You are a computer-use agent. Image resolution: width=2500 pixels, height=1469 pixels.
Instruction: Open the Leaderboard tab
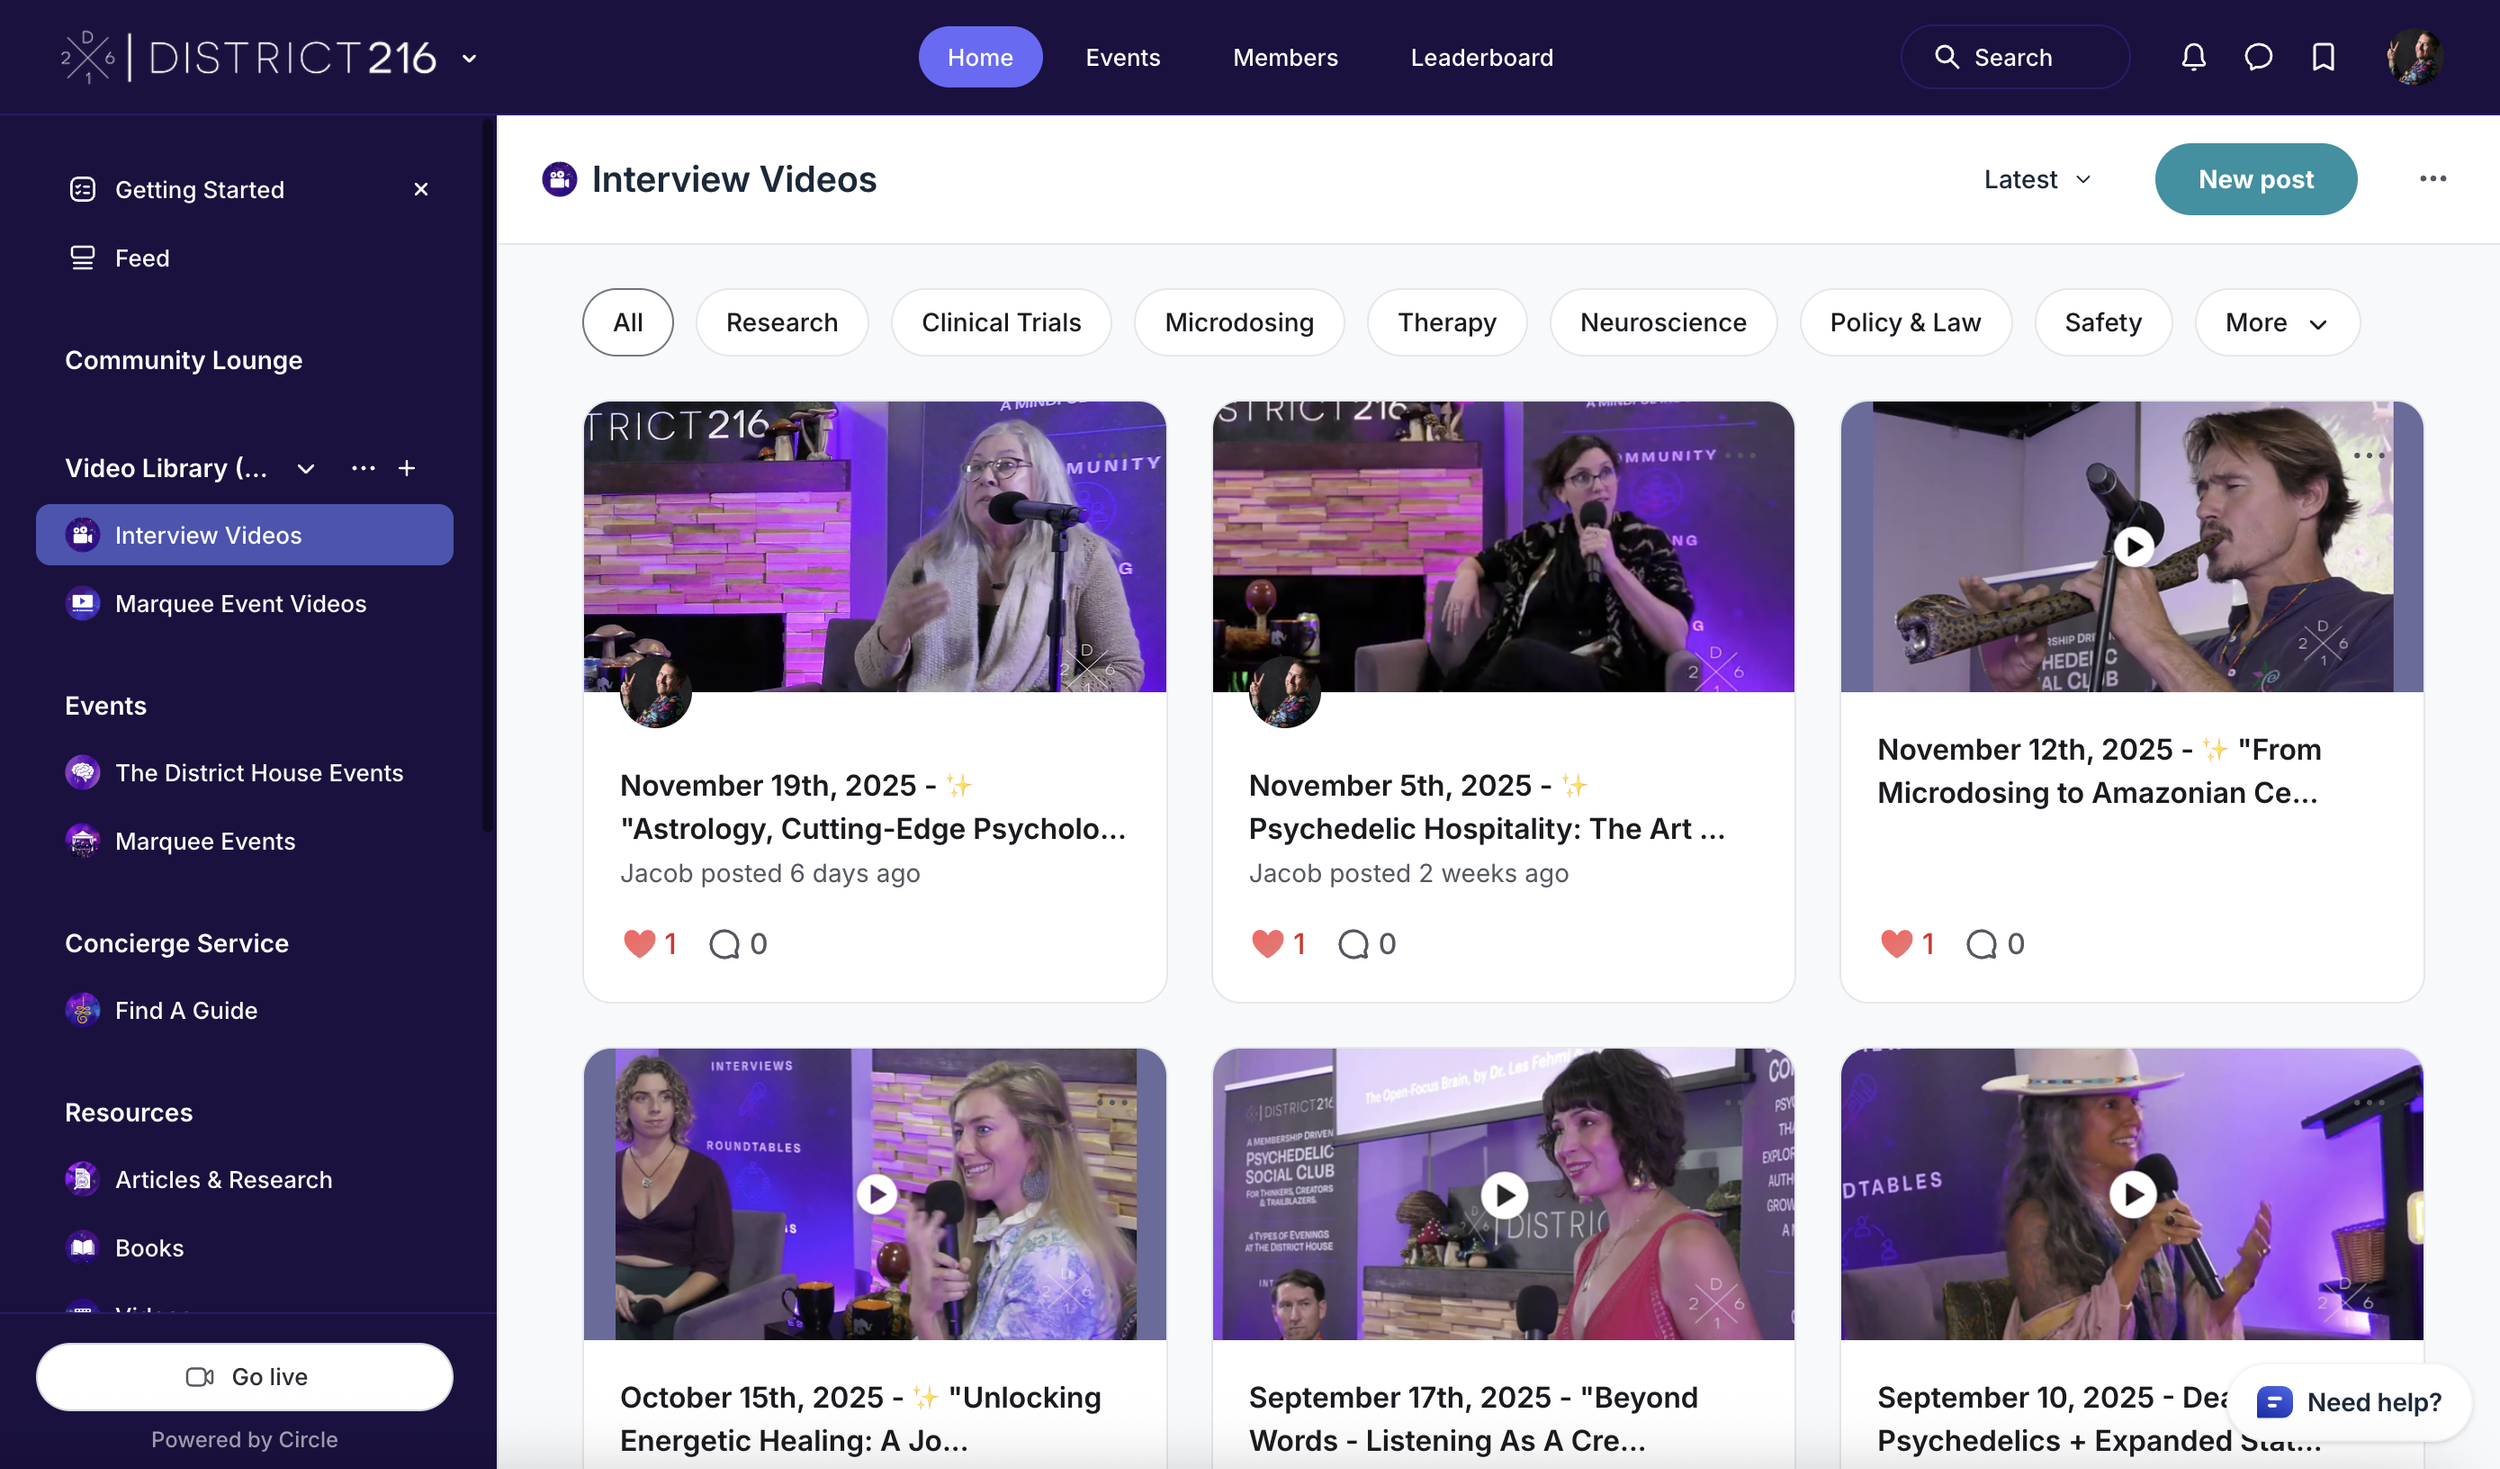coord(1481,57)
